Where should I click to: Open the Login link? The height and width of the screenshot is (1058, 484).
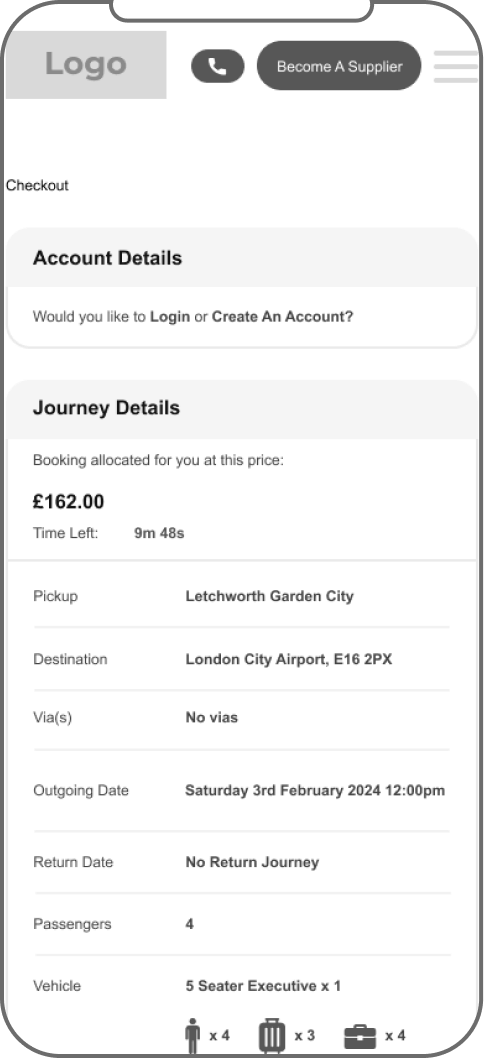(169, 316)
